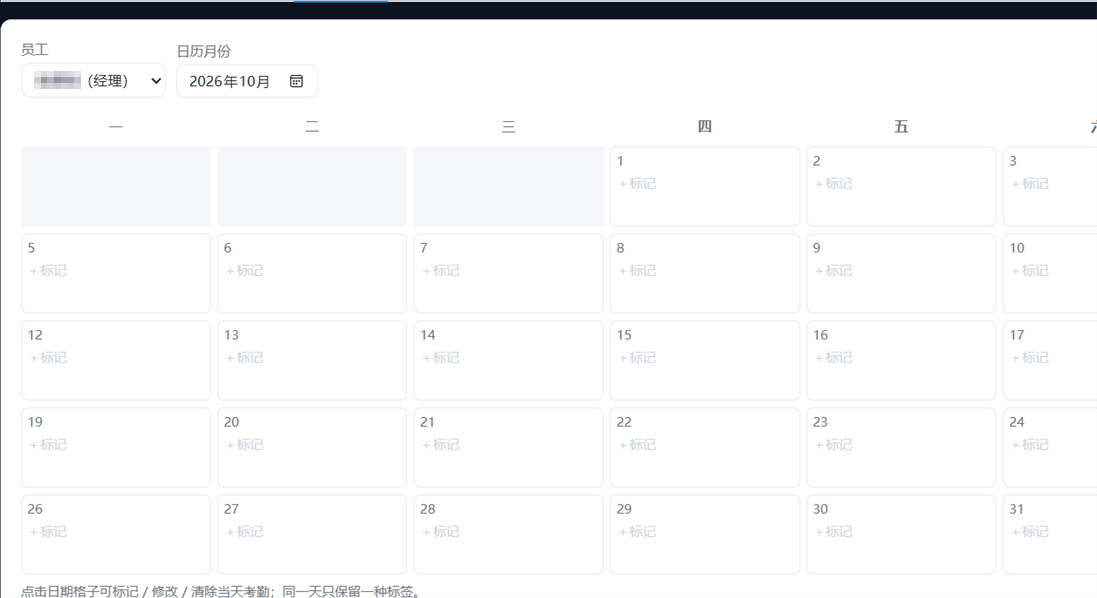The width and height of the screenshot is (1097, 598).
Task: Add a mark on October 1
Action: point(637,184)
